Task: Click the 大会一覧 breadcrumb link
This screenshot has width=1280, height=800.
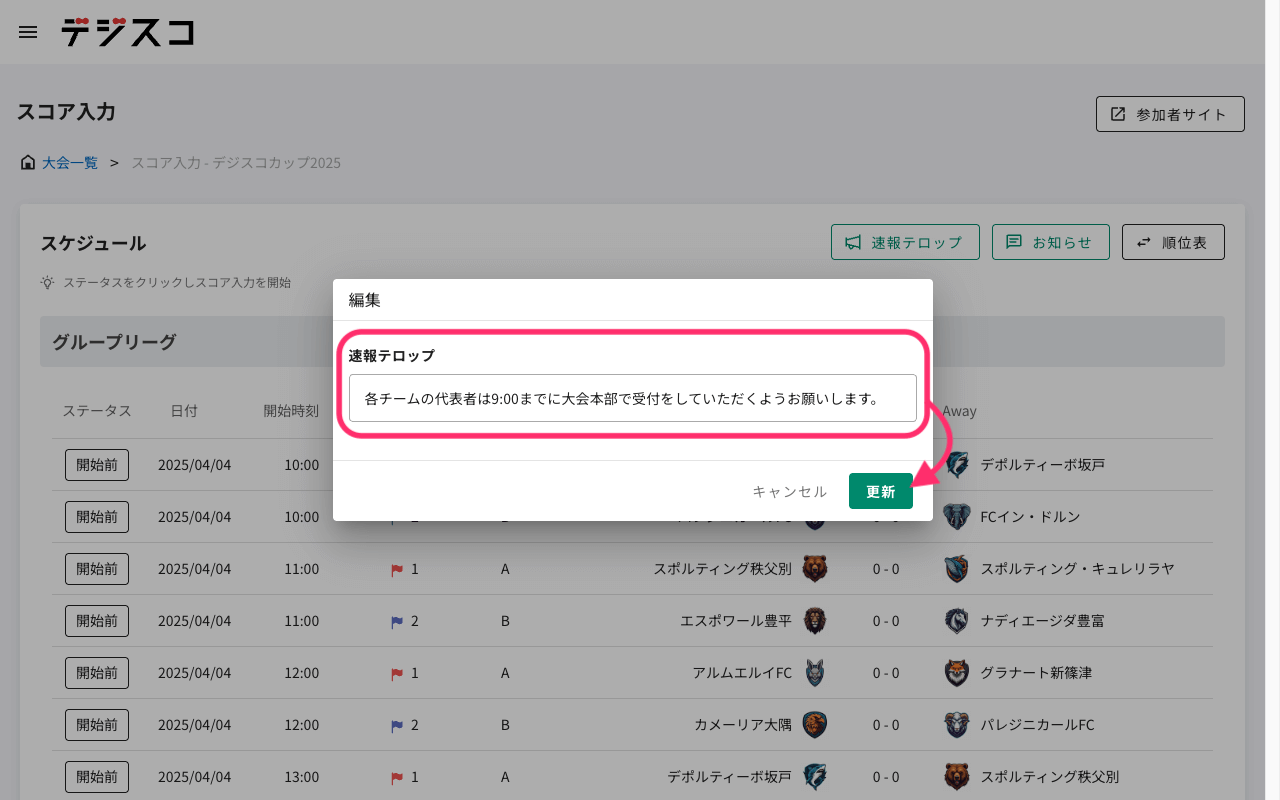Action: coord(70,162)
